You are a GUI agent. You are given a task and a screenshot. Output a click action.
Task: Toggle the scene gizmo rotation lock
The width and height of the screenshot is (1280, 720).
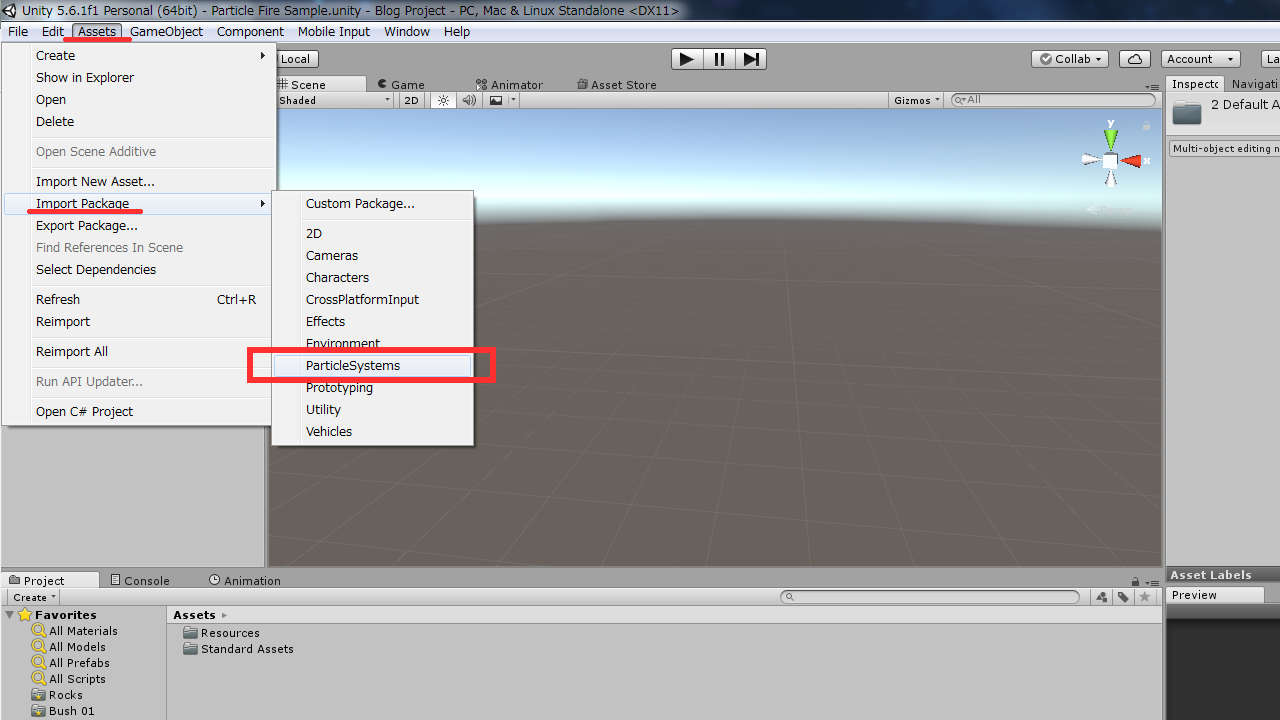pyautogui.click(x=1145, y=126)
